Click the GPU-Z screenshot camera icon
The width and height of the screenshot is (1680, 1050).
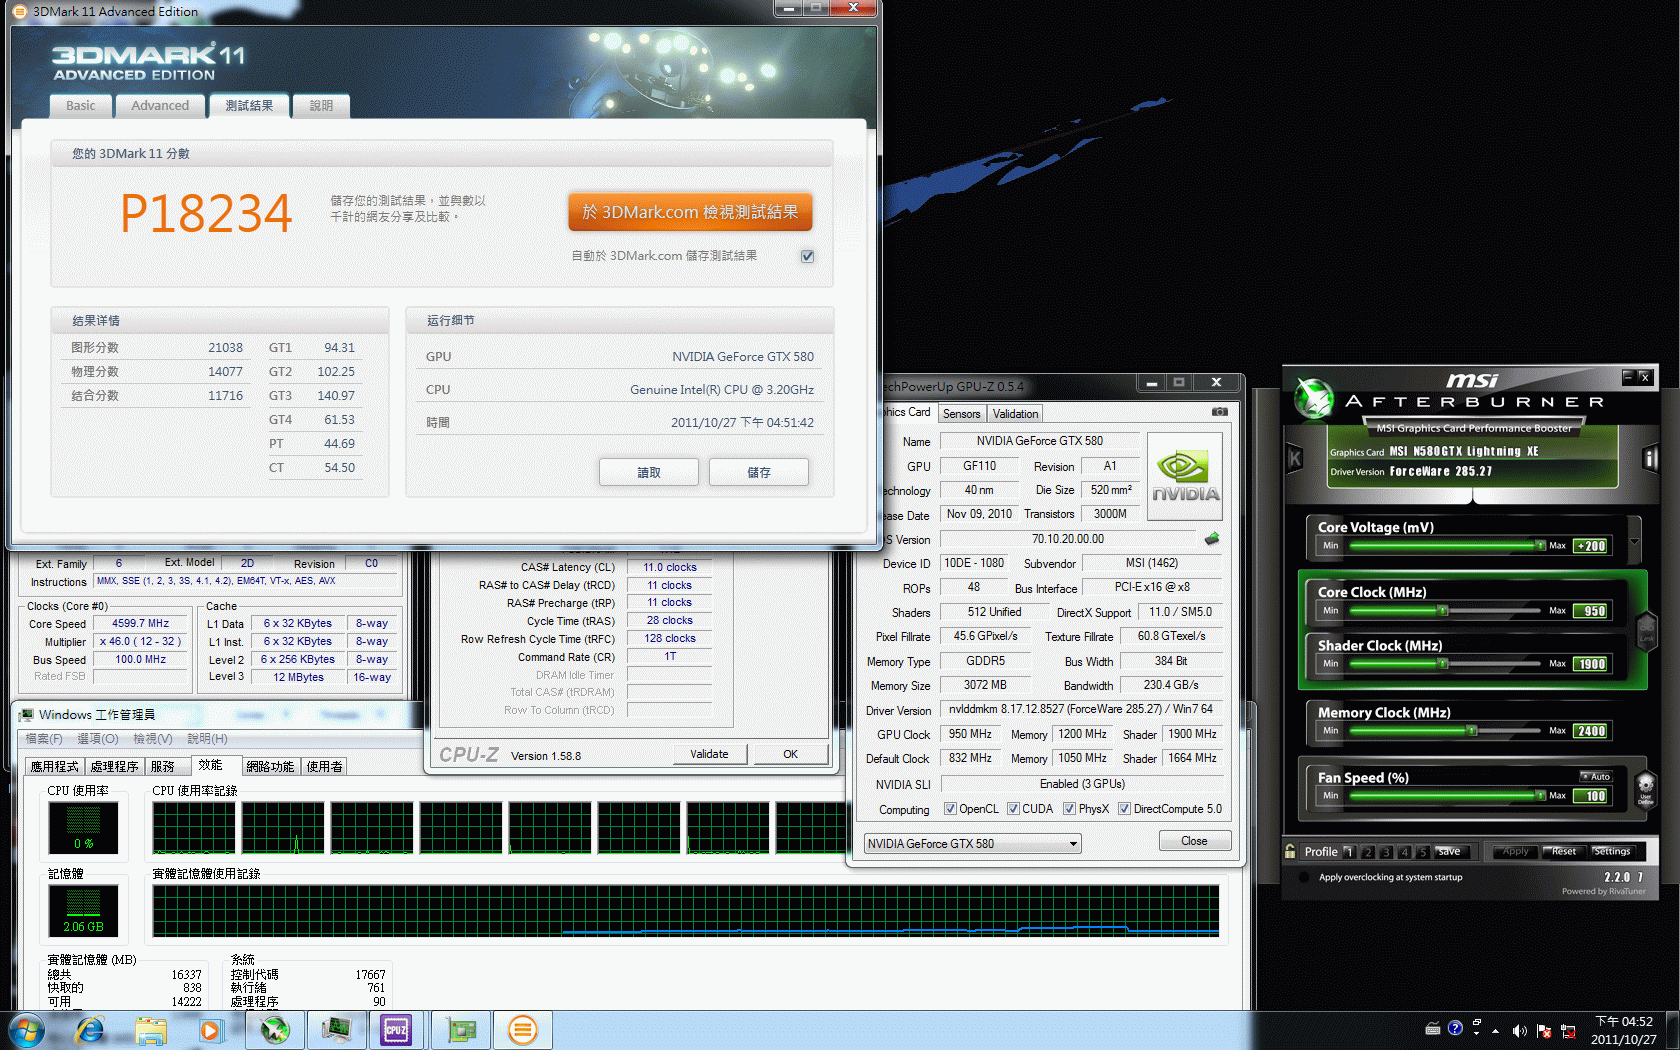click(x=1219, y=412)
